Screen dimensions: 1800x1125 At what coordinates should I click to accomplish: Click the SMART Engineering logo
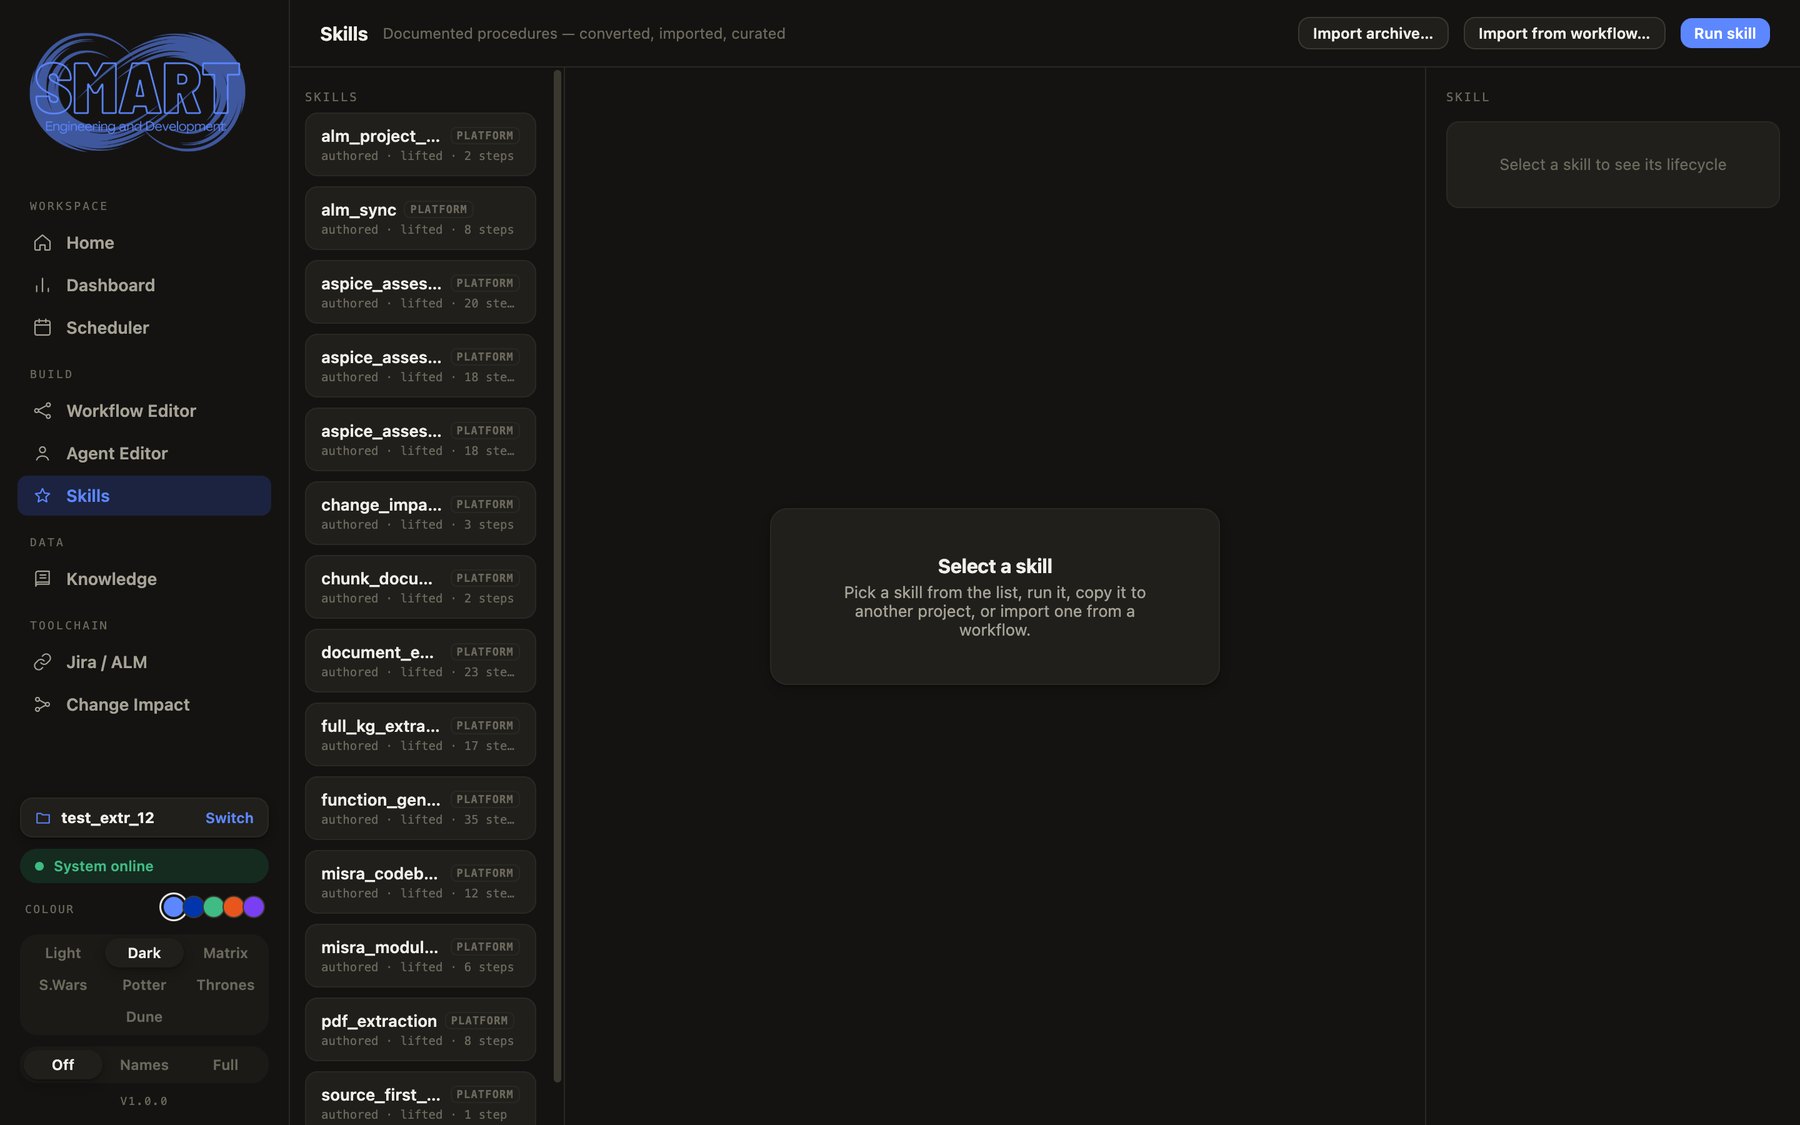[x=138, y=92]
